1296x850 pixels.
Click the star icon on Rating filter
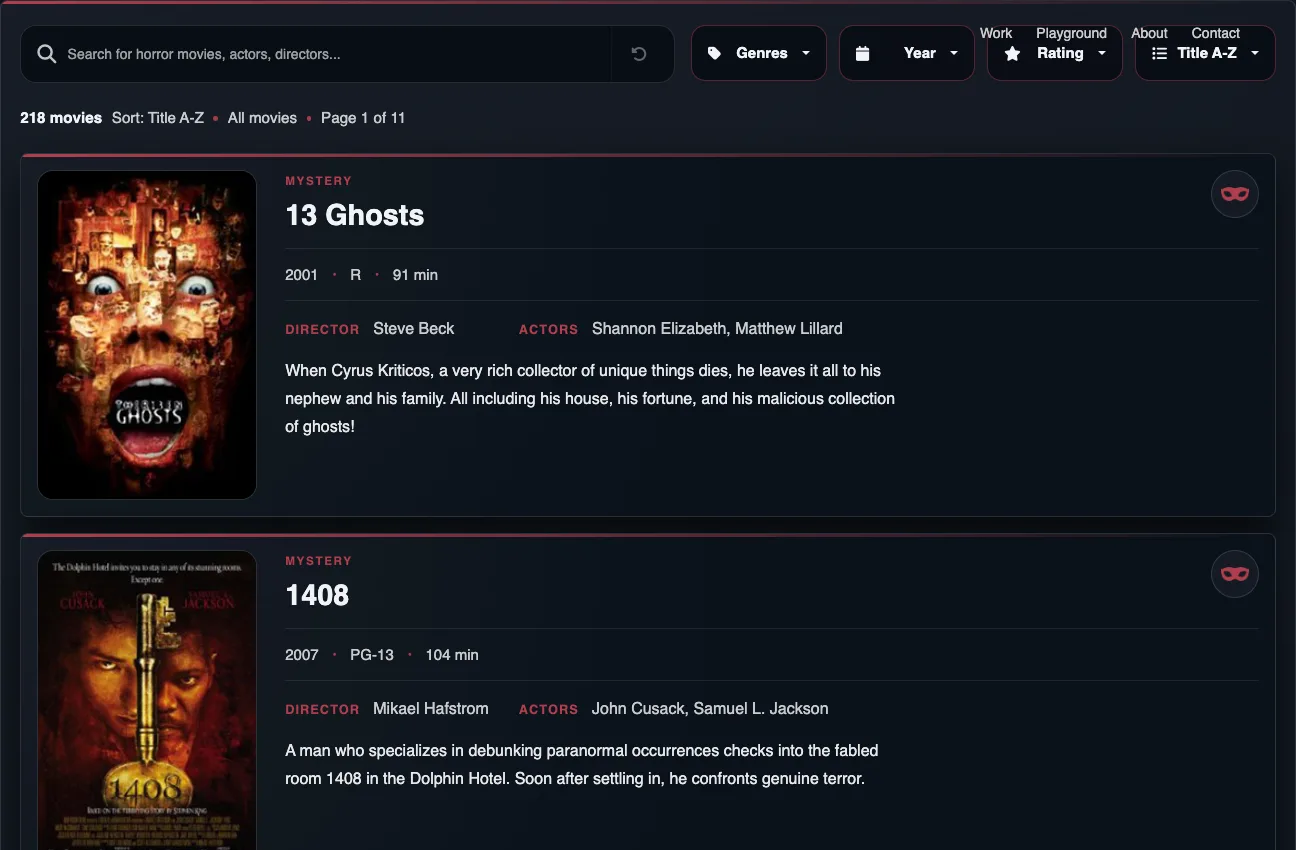[1012, 54]
